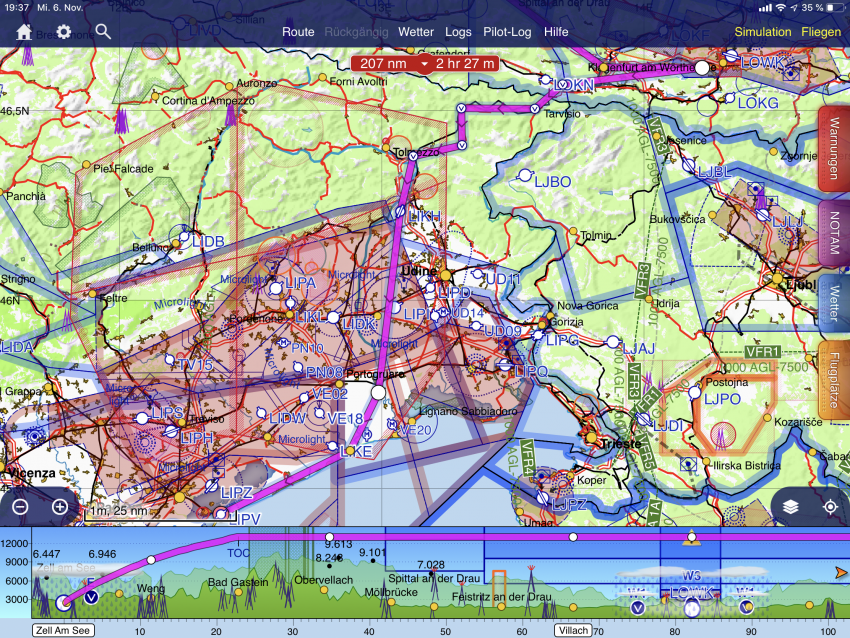Tap the Udine city label

[x=418, y=270]
